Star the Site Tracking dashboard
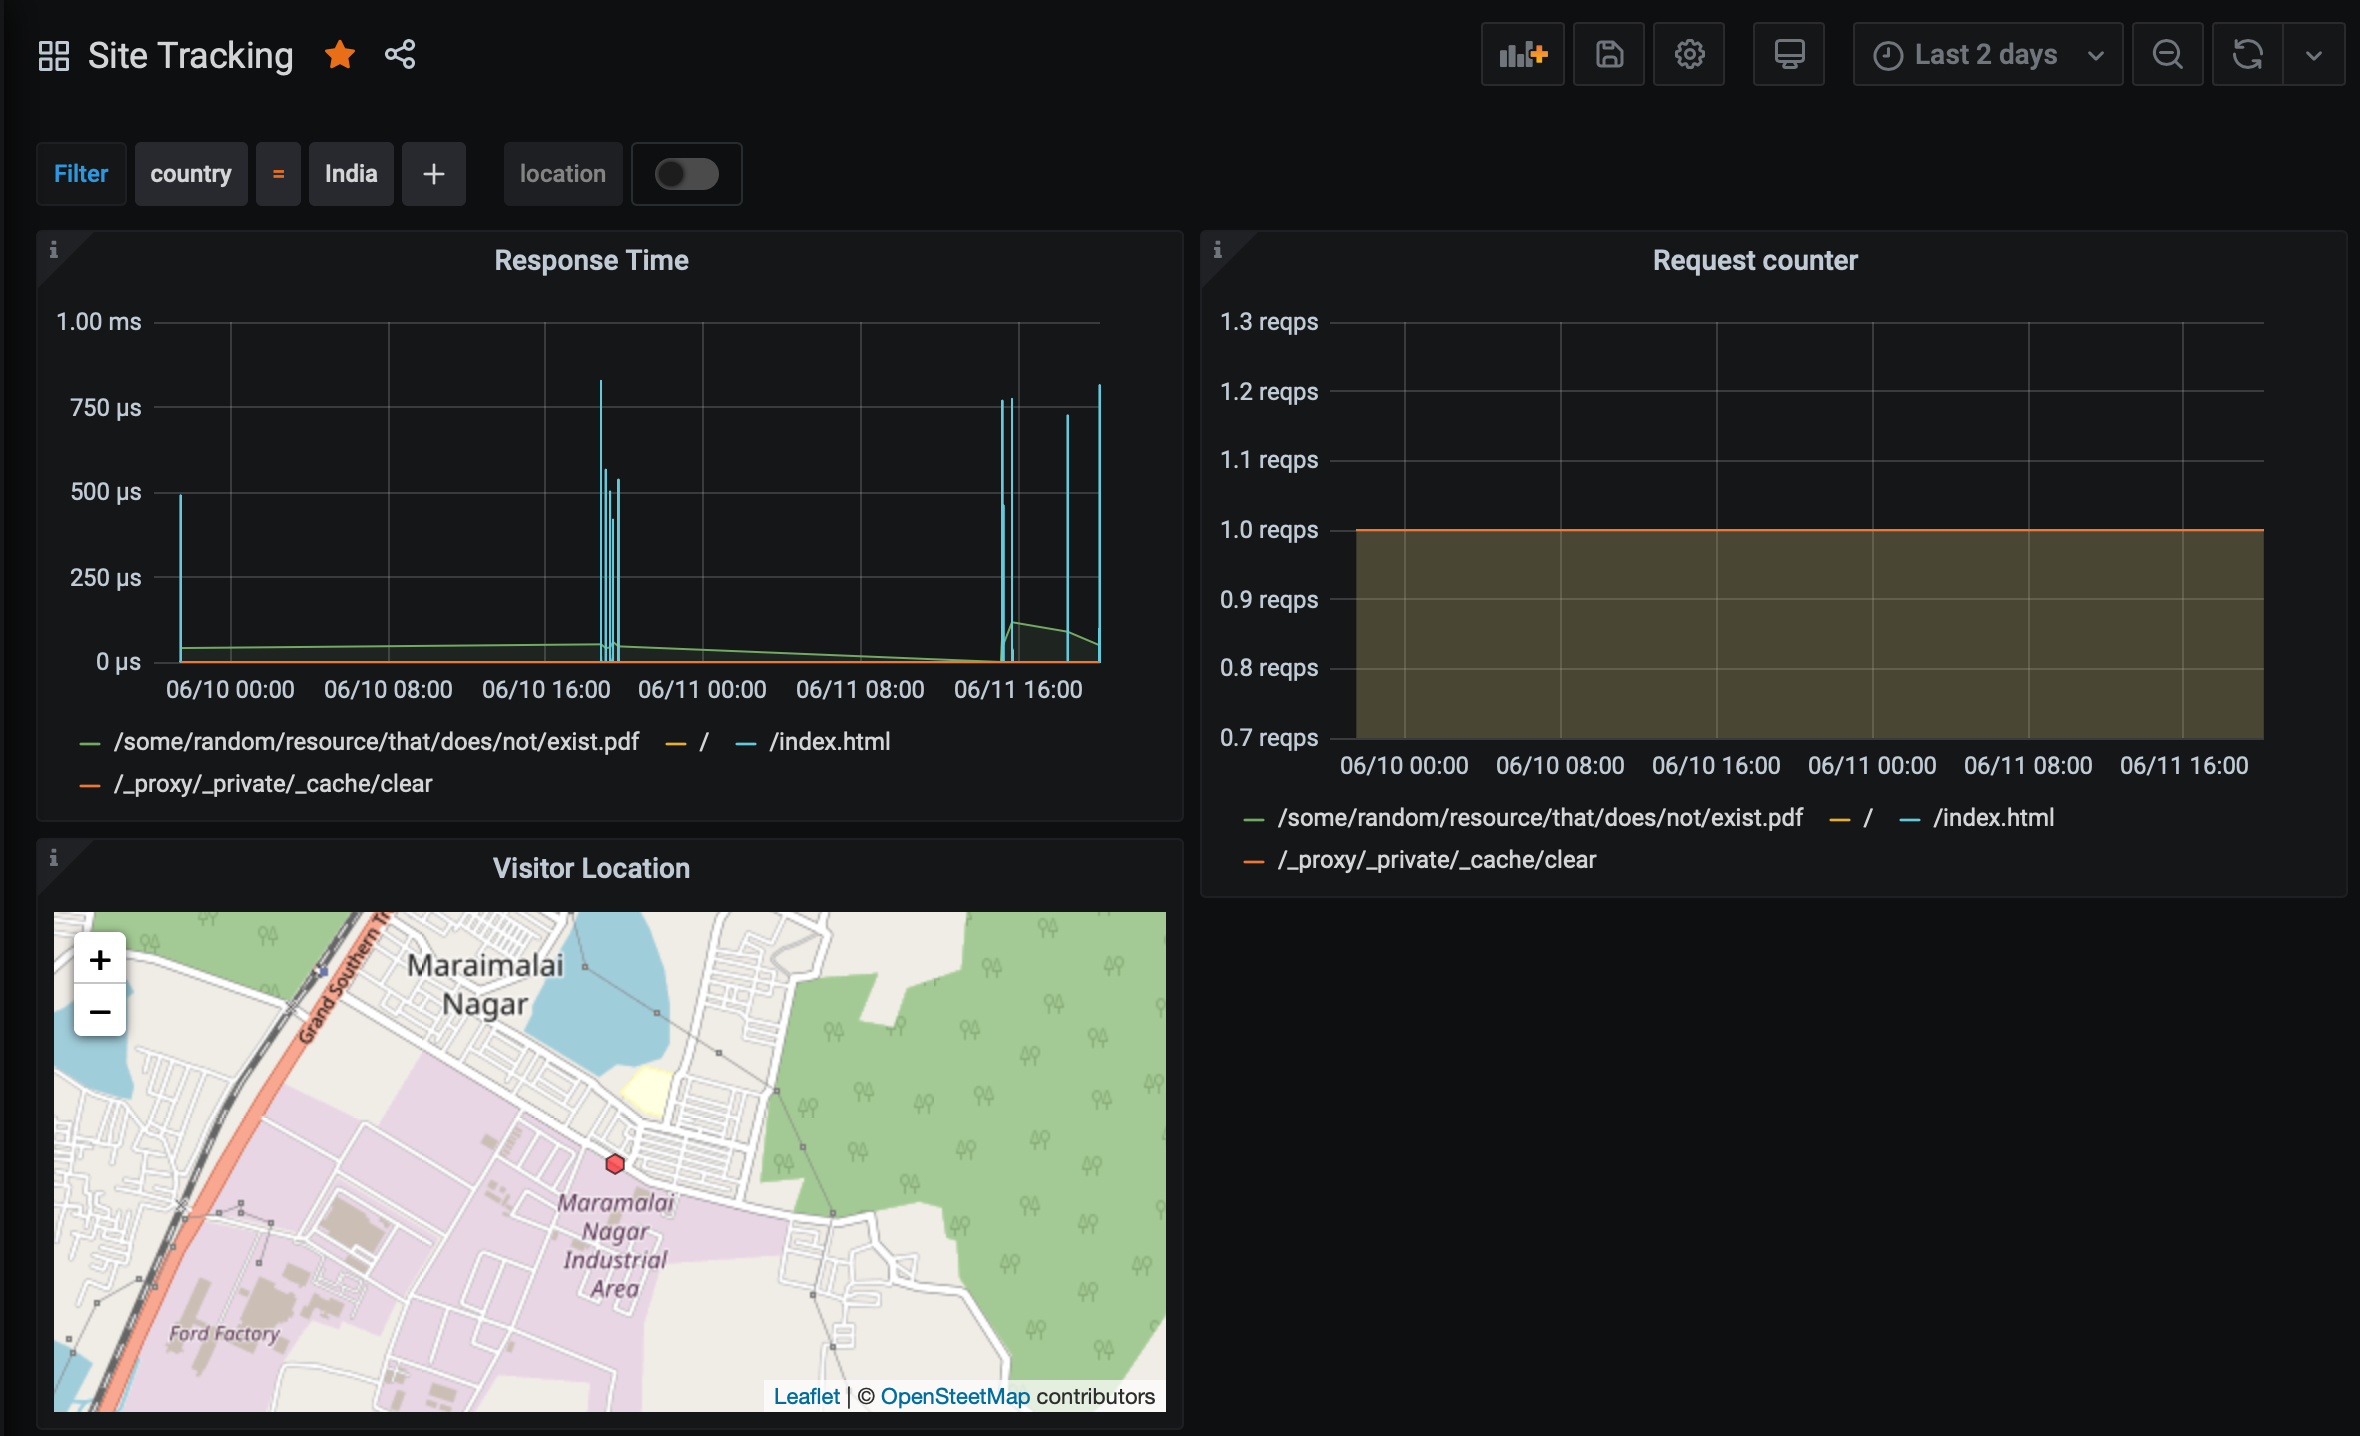The height and width of the screenshot is (1436, 2360). [x=340, y=54]
